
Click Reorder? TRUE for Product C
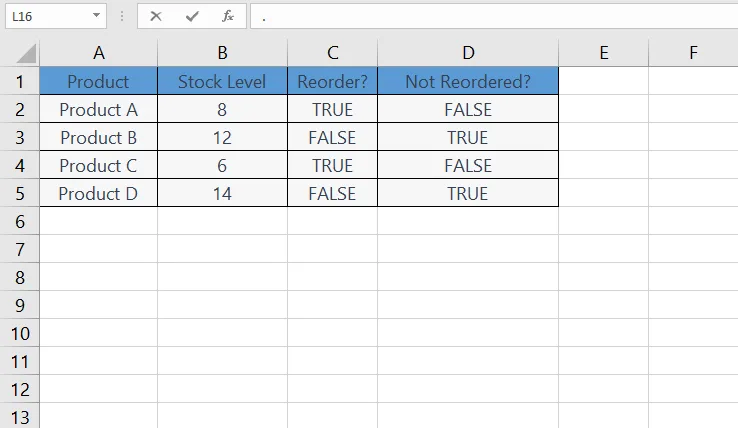[332, 165]
